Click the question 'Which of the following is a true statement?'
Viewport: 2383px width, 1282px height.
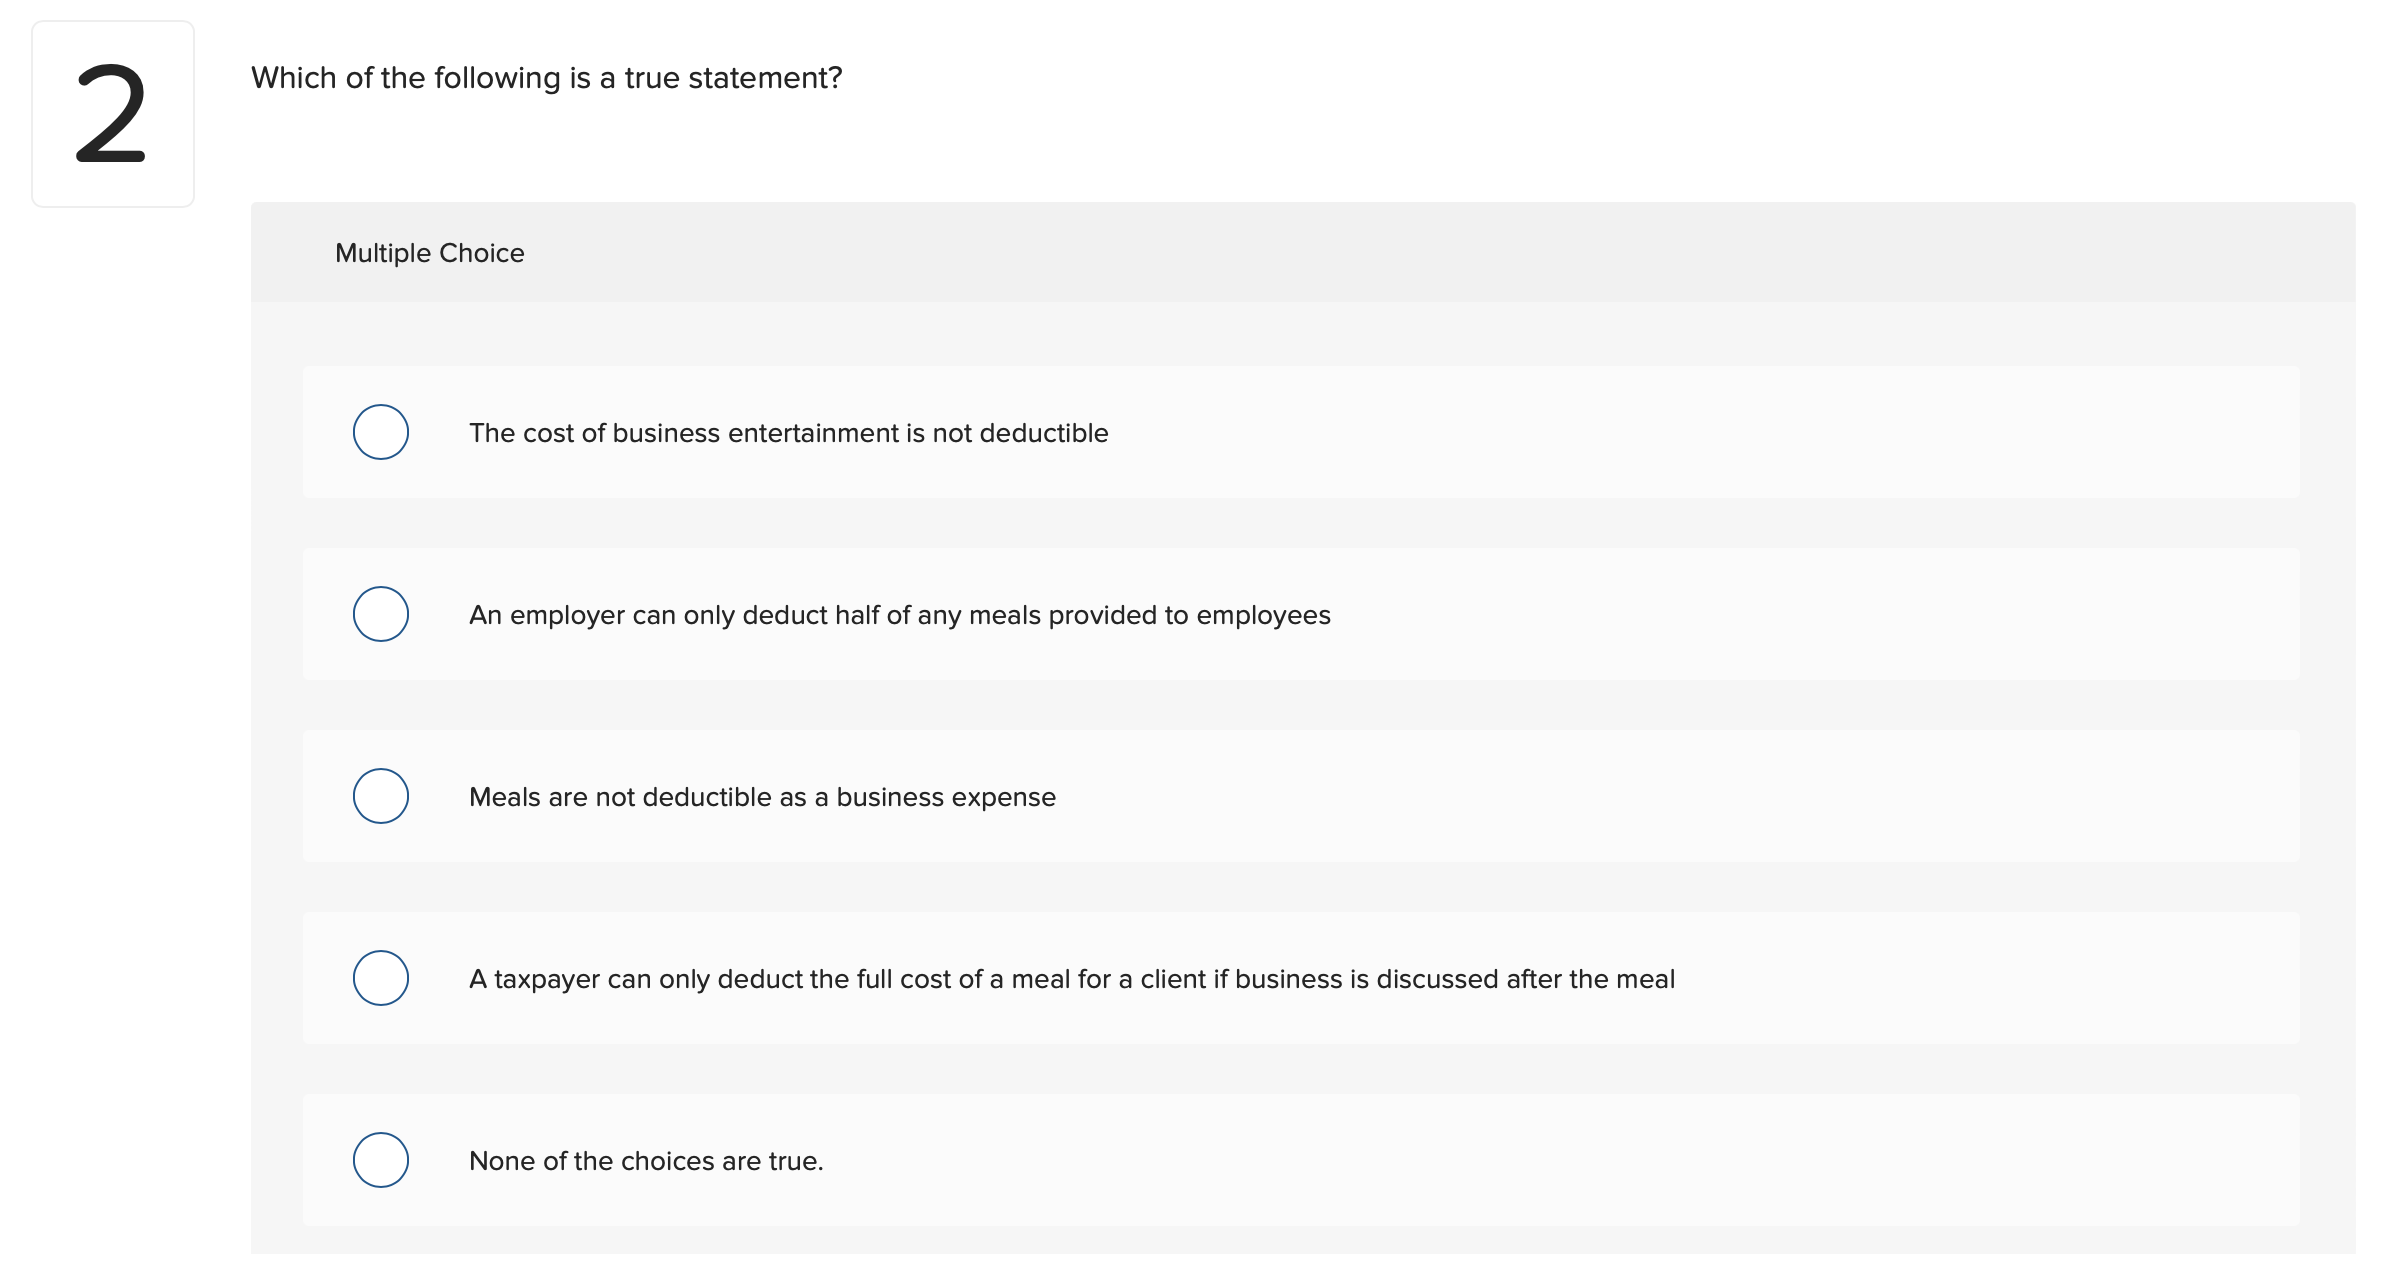[x=546, y=78]
